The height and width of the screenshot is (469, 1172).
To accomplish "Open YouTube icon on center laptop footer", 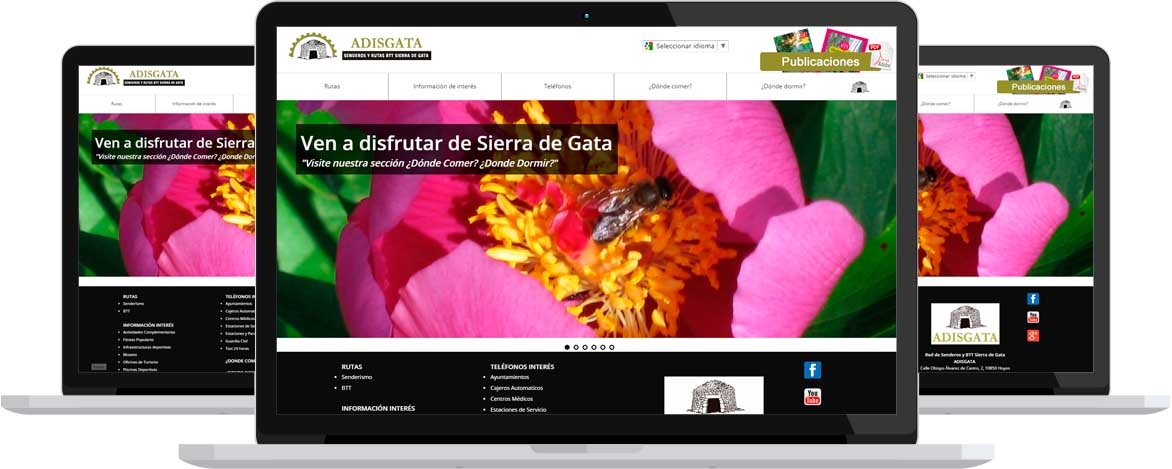I will pos(812,397).
